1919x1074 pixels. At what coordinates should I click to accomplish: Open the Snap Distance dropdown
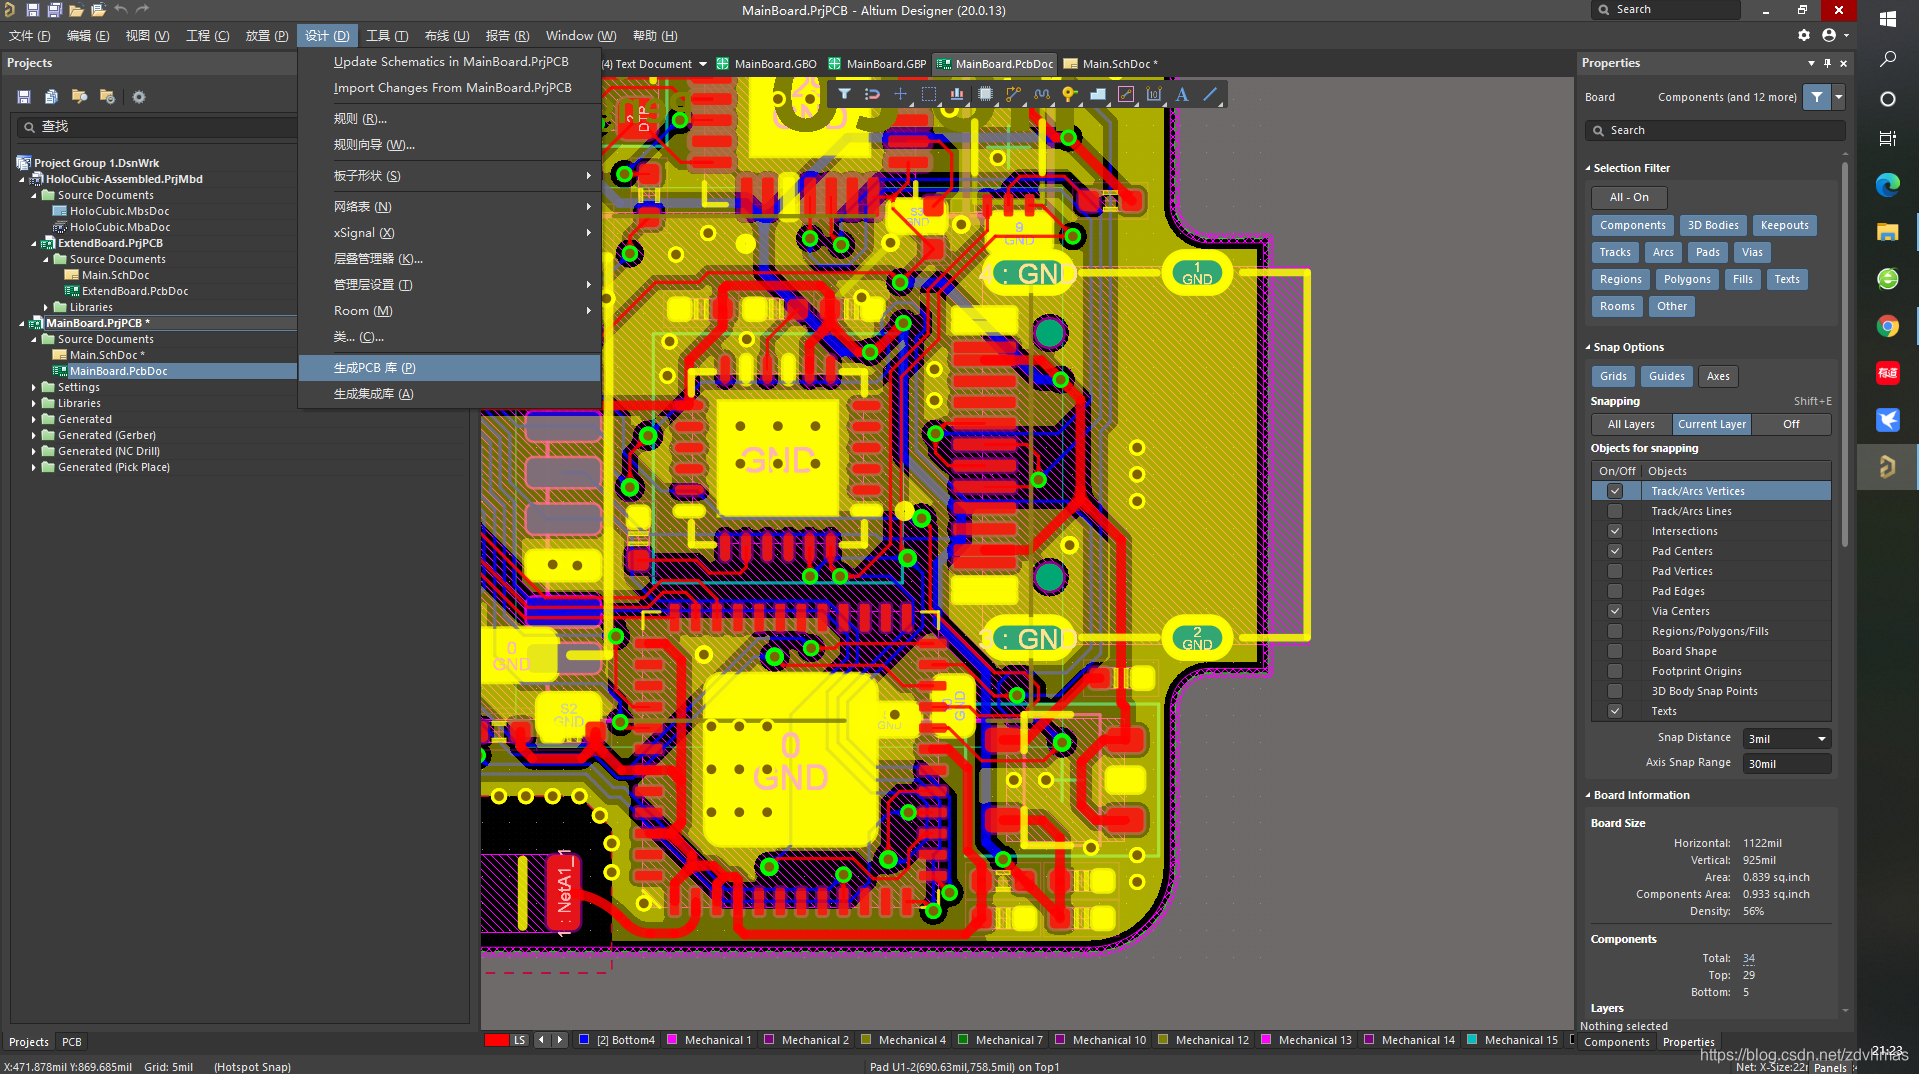coord(1821,739)
